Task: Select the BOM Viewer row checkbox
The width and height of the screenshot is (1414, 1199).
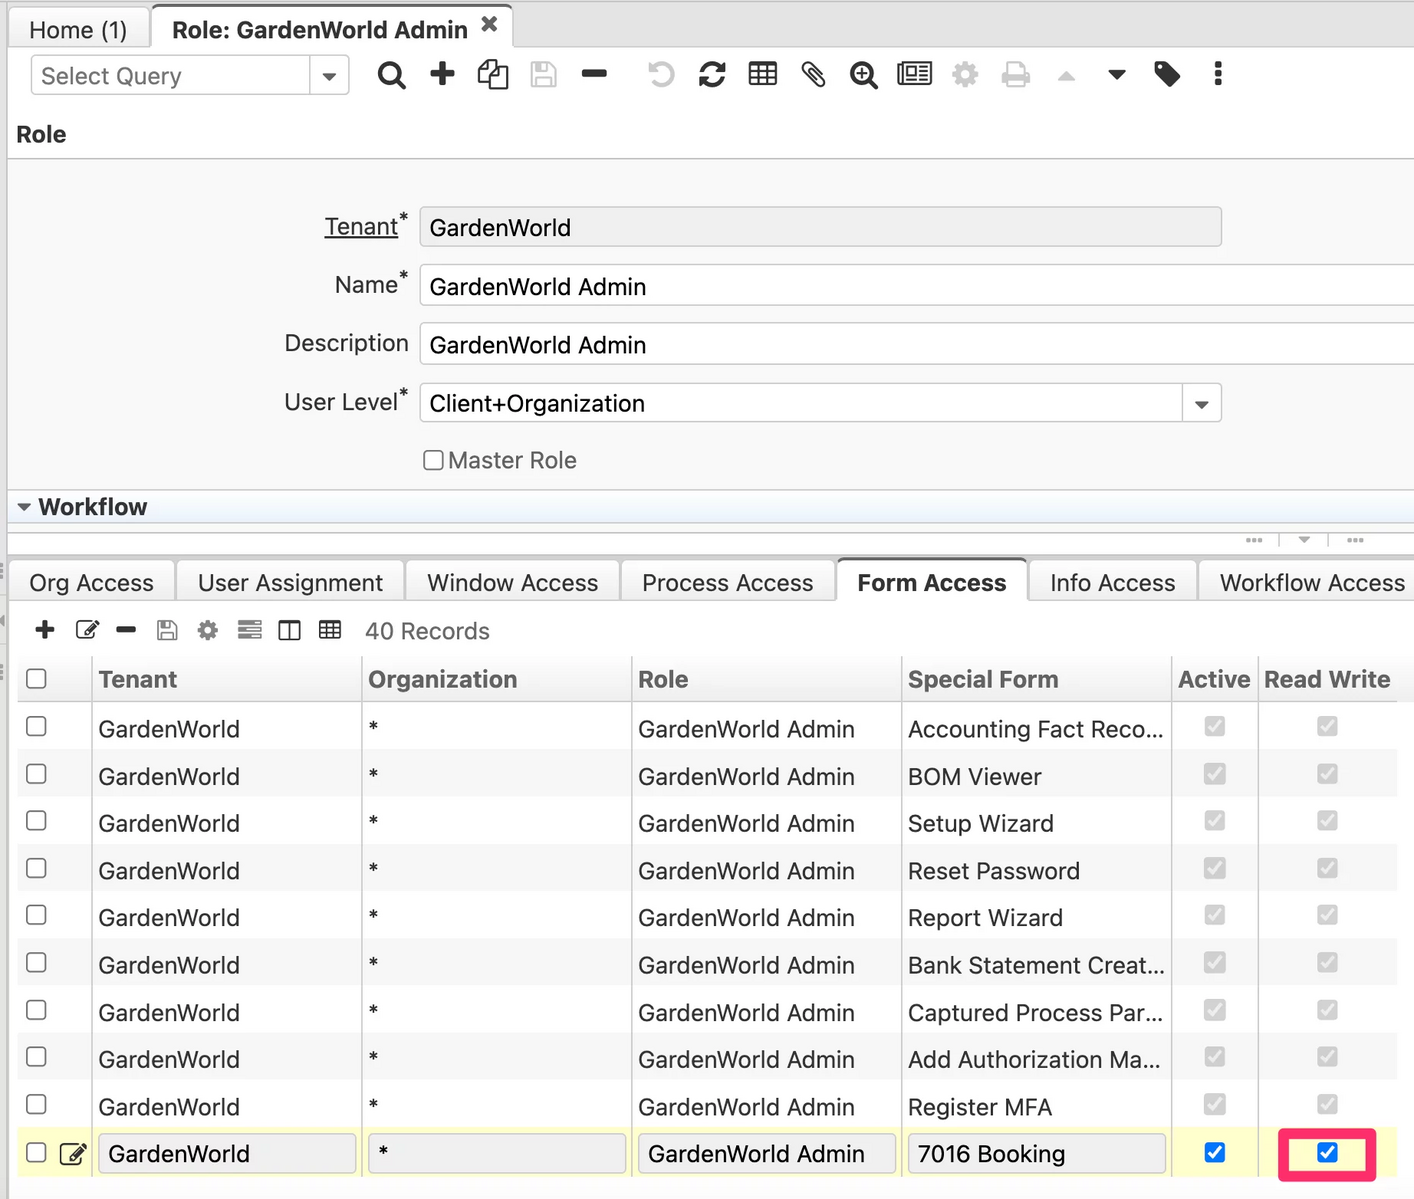Action: pyautogui.click(x=37, y=774)
